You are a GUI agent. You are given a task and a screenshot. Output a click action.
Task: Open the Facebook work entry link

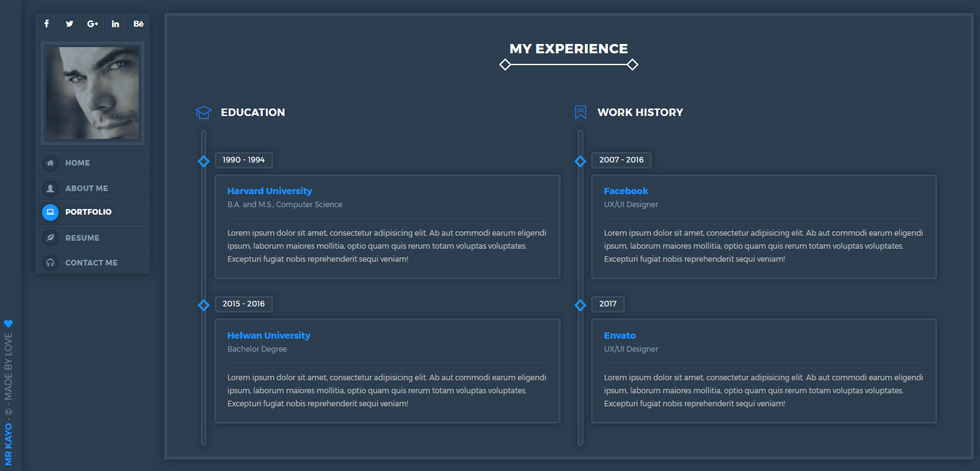[626, 191]
